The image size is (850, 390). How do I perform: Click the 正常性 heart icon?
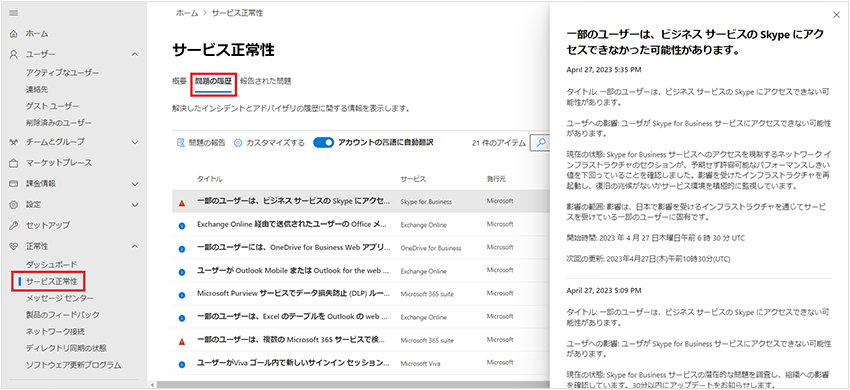(x=14, y=246)
